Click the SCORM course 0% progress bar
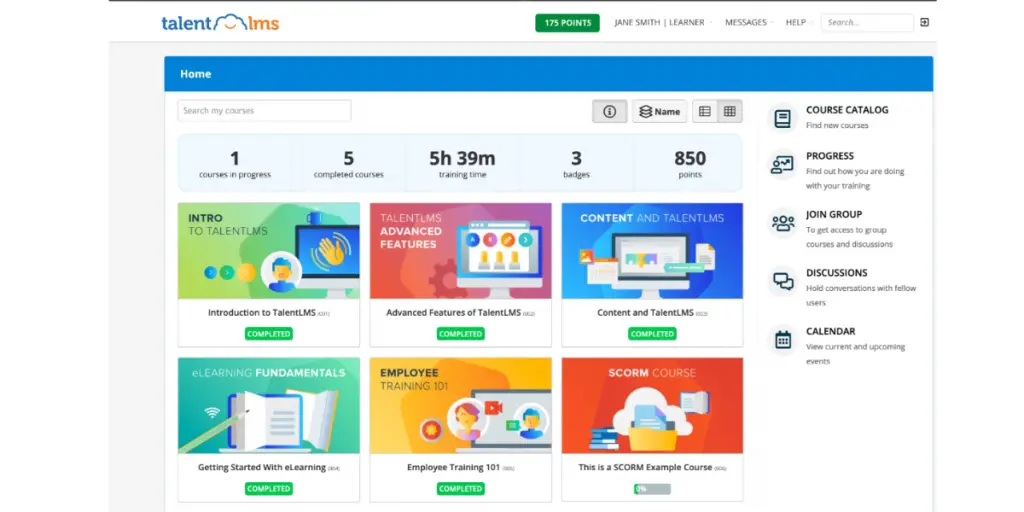The height and width of the screenshot is (512, 1024). pyautogui.click(x=652, y=488)
